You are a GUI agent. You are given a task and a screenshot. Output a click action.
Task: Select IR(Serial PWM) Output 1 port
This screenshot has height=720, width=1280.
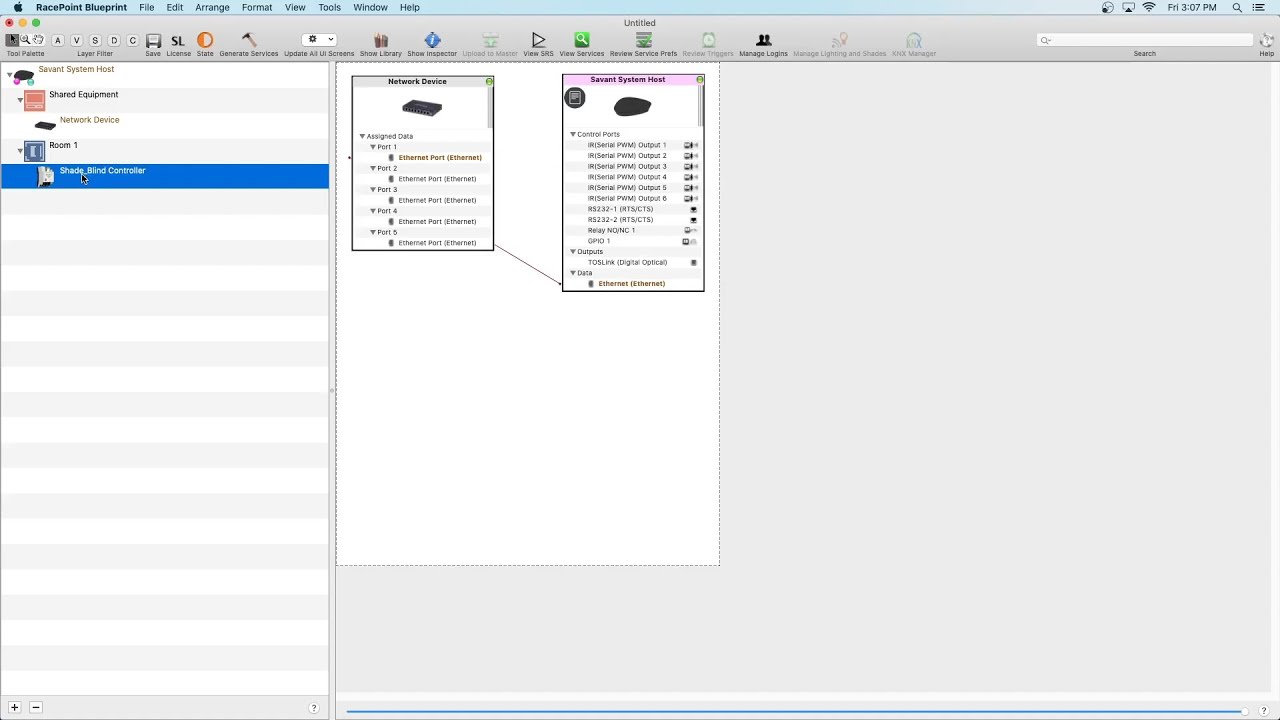tap(627, 145)
